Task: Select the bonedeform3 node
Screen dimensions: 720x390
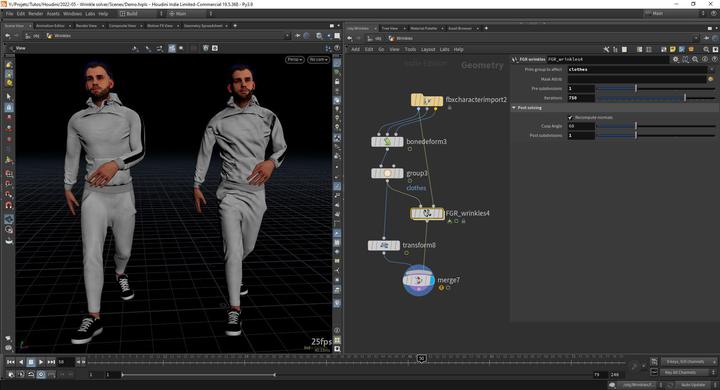Action: click(x=387, y=141)
